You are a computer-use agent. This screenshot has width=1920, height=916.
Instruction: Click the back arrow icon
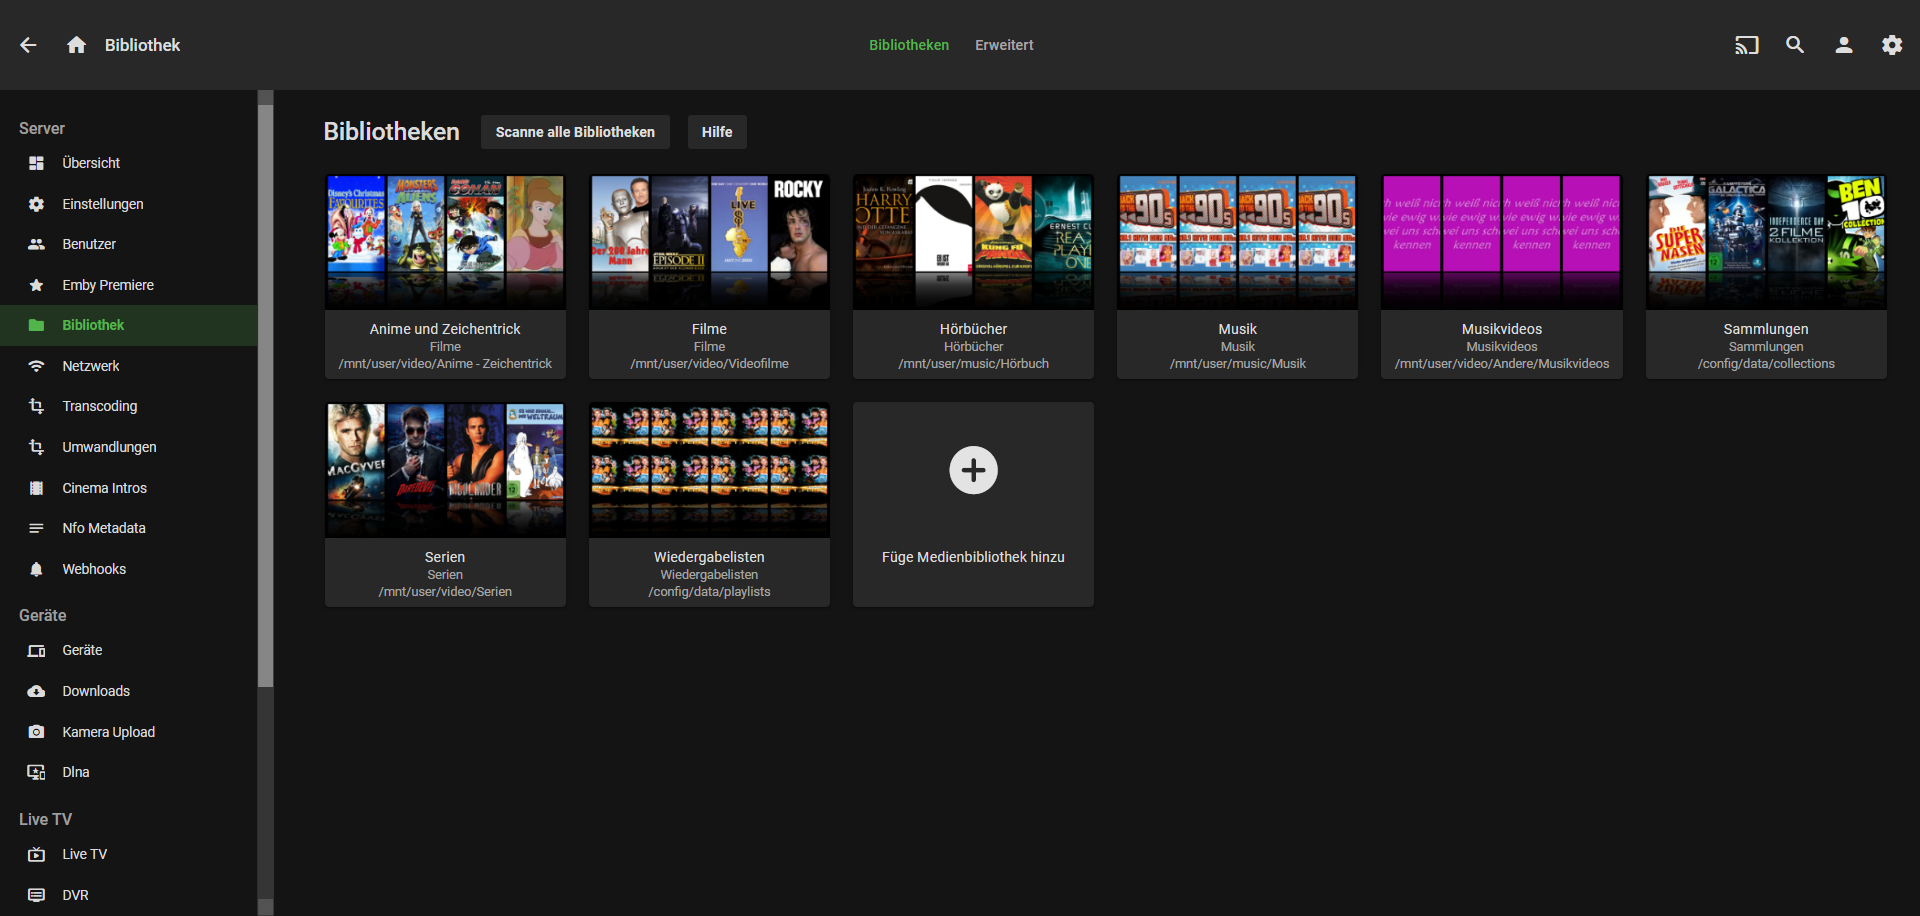28,45
